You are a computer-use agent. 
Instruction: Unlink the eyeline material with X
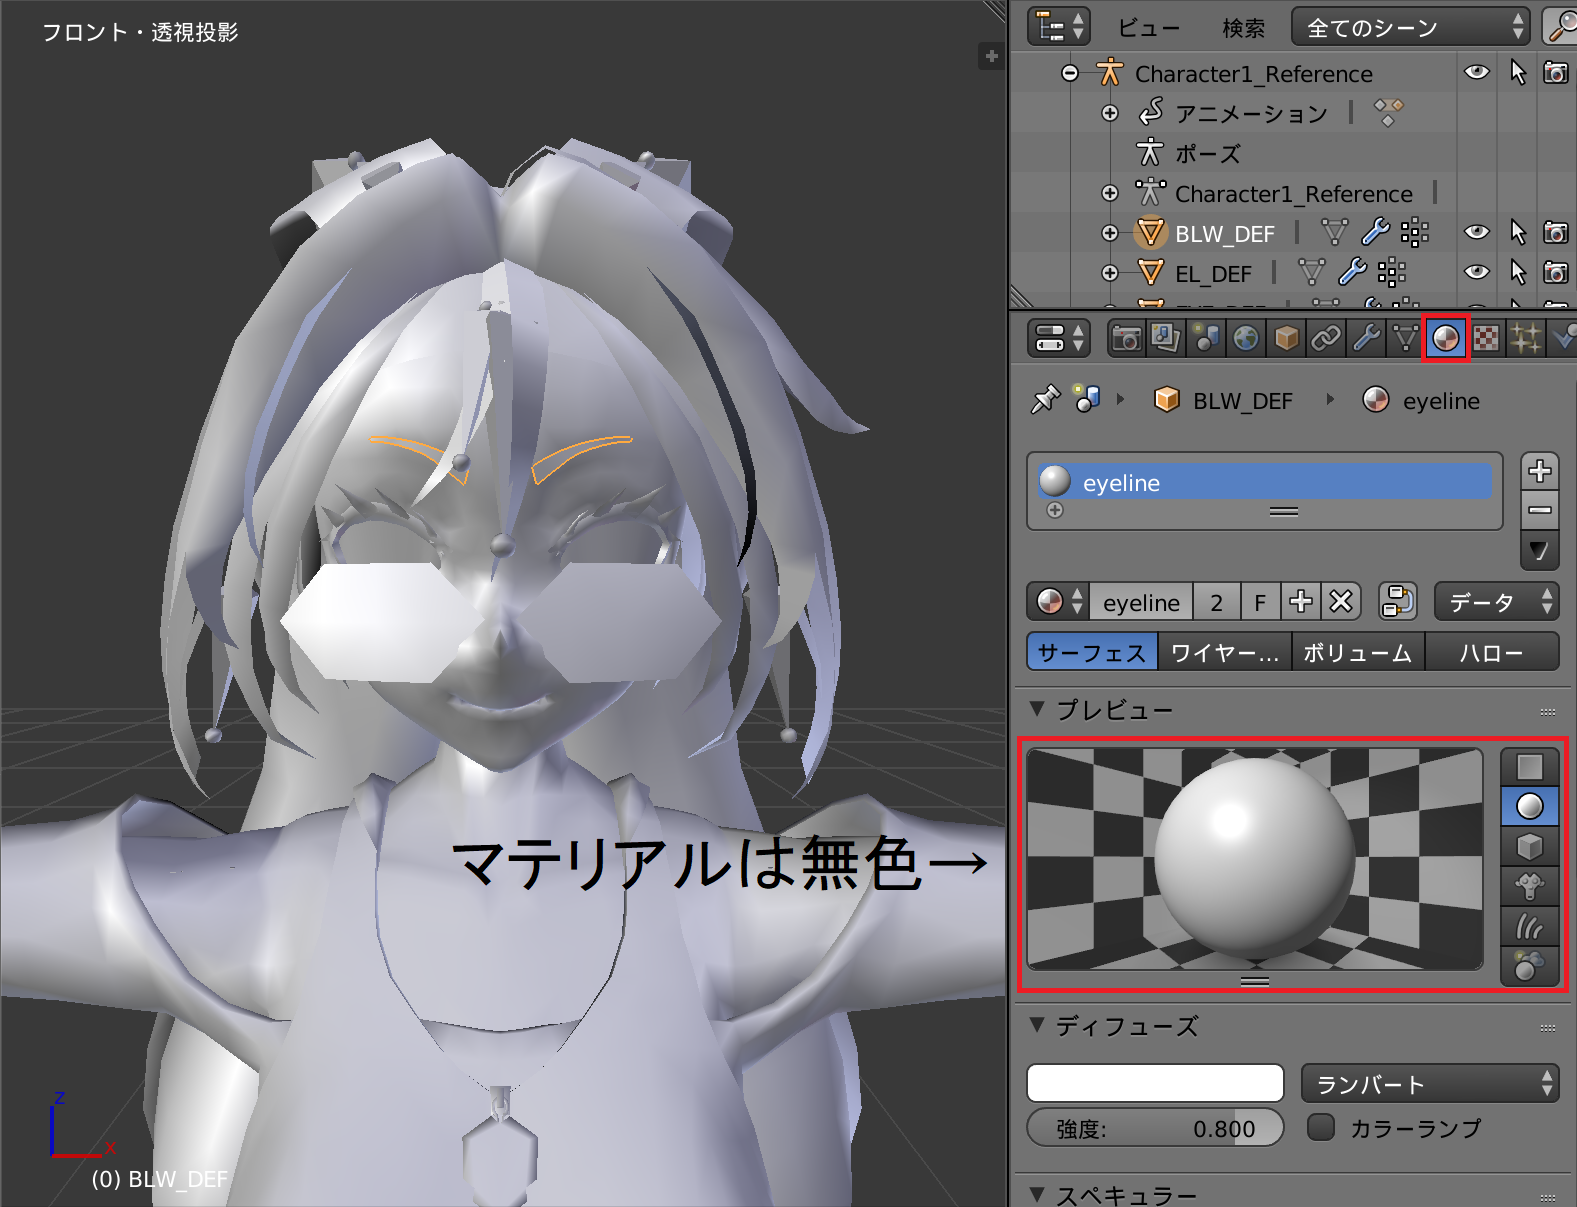[x=1341, y=601]
